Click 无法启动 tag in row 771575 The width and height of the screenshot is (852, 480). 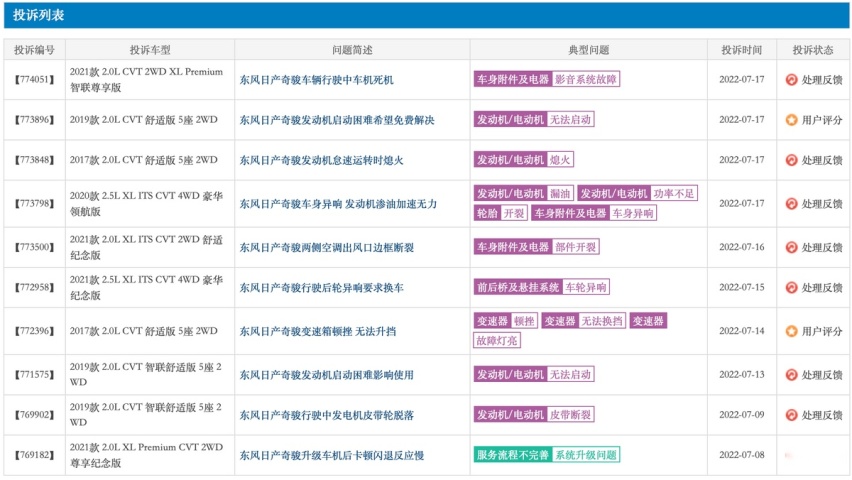point(570,375)
